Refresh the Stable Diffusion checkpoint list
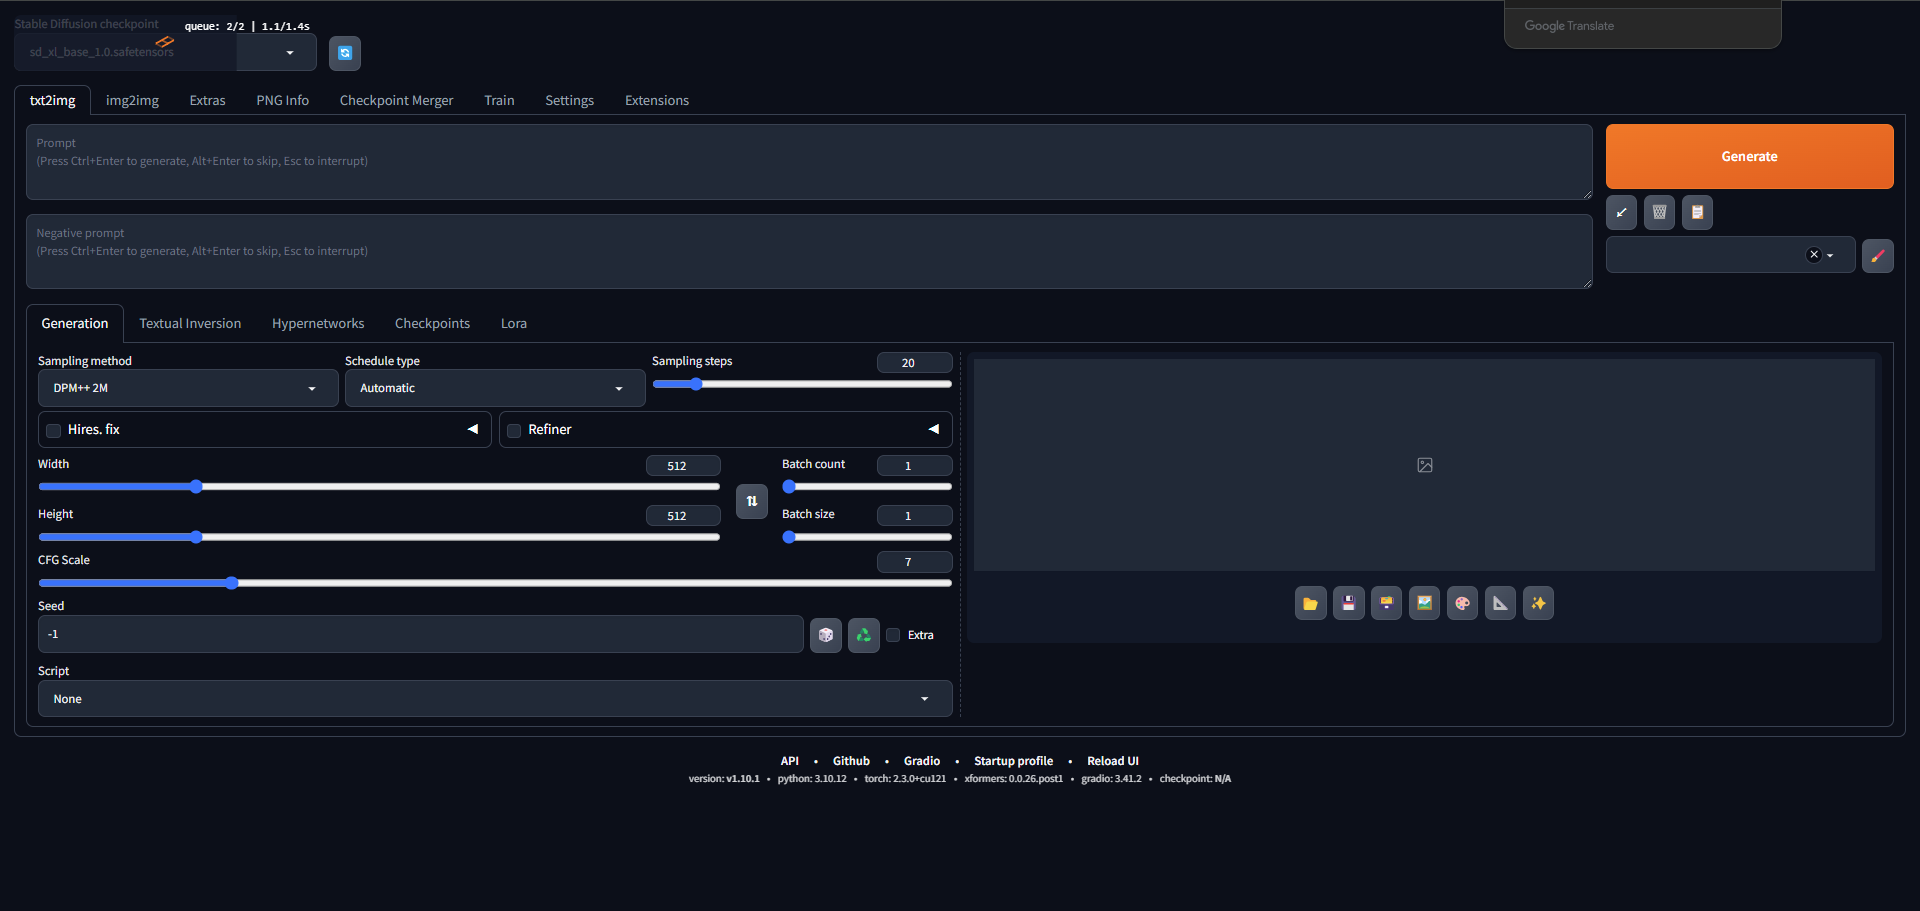Screen dimensions: 1920x911 click(345, 53)
